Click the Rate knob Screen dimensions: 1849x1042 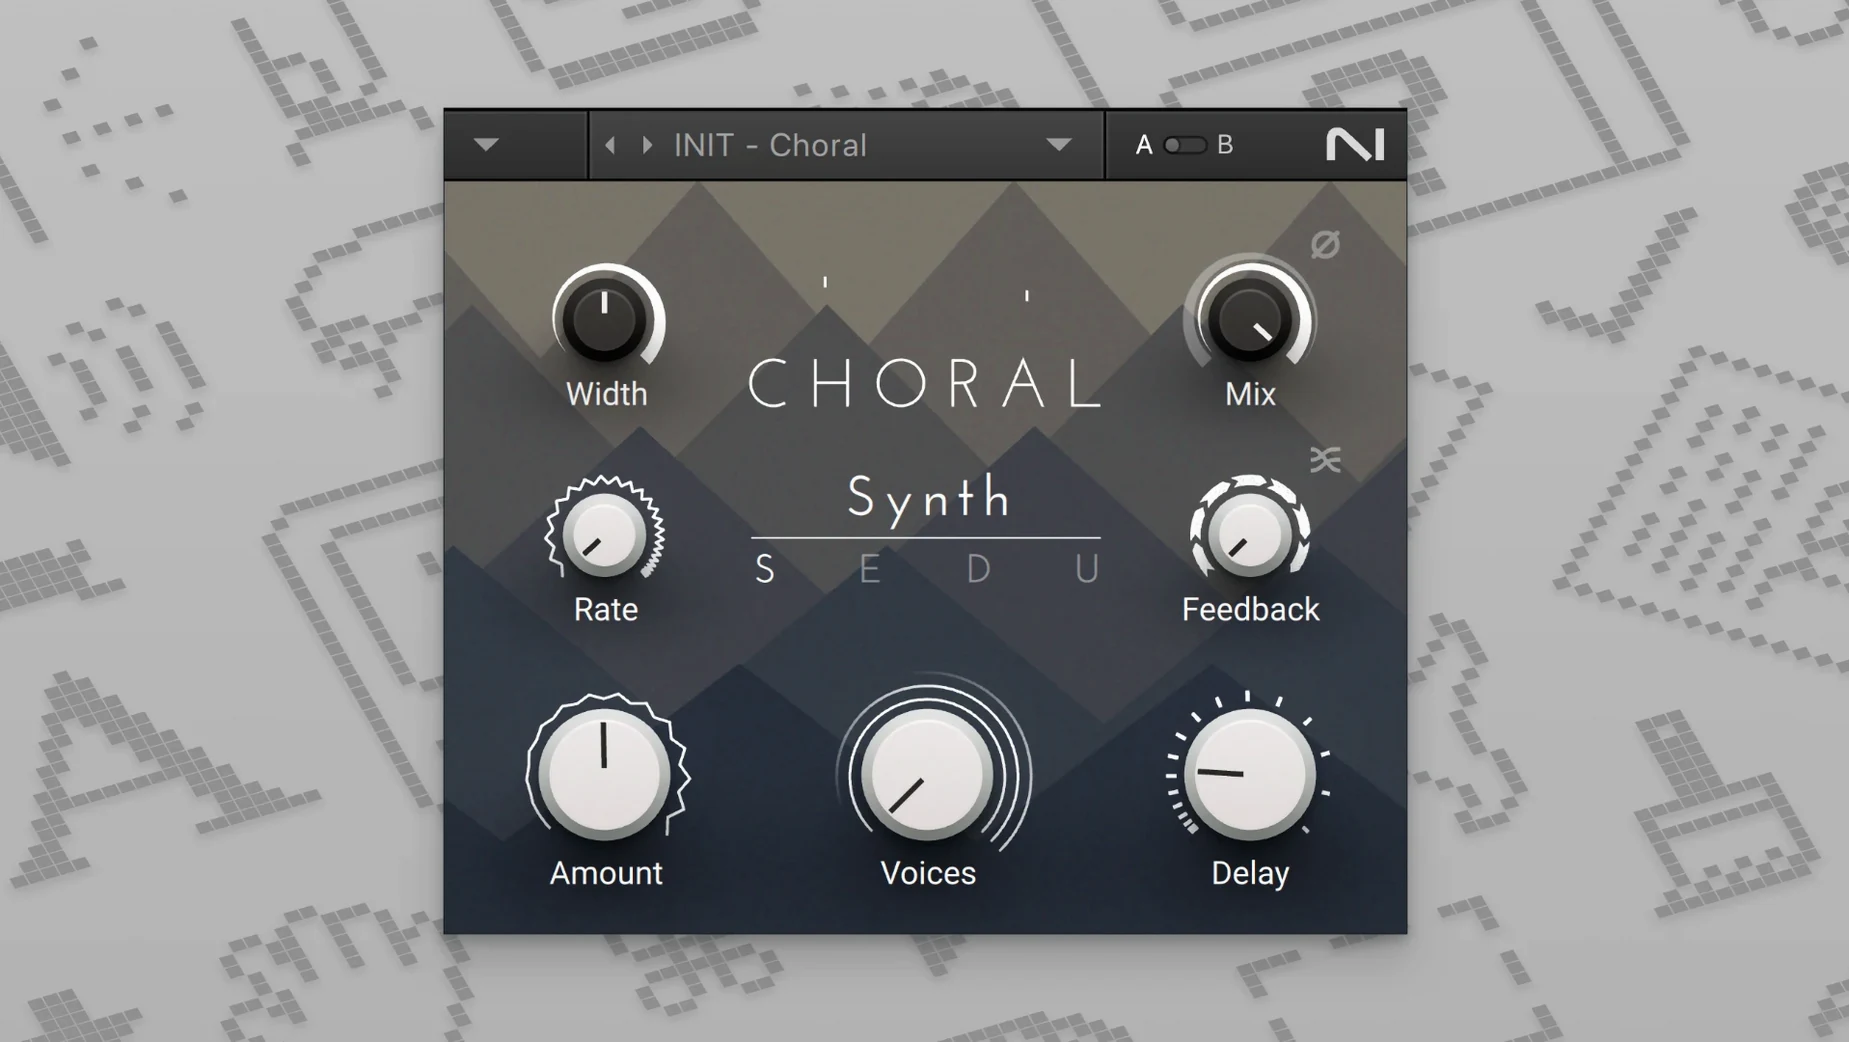pyautogui.click(x=604, y=533)
